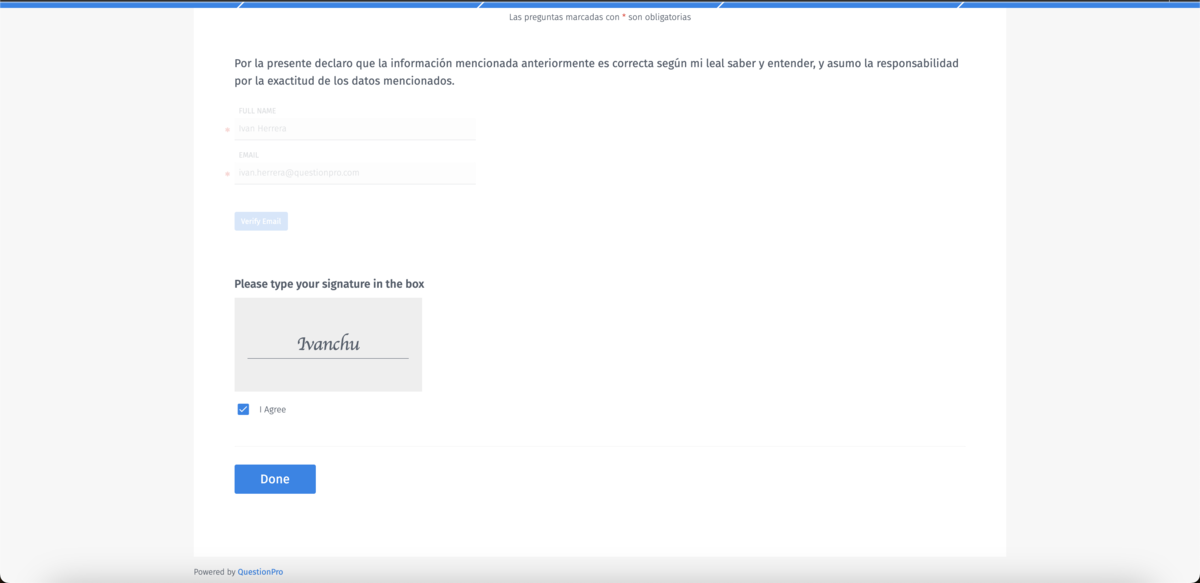This screenshot has height=583, width=1200.
Task: Click the first chevron divider in the progress bar
Action: tap(238, 3)
